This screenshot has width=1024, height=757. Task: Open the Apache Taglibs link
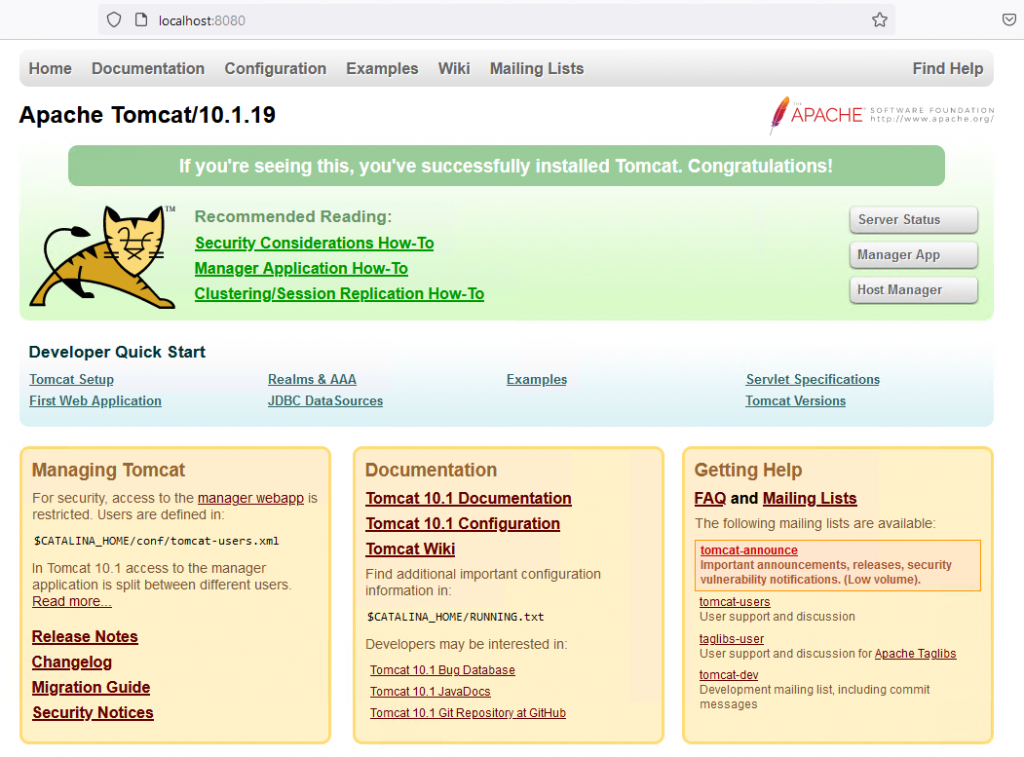[x=915, y=654]
